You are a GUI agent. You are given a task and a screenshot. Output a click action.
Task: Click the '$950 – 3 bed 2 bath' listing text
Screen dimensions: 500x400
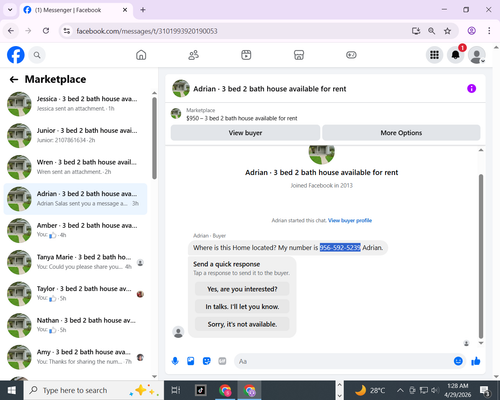pyautogui.click(x=242, y=118)
